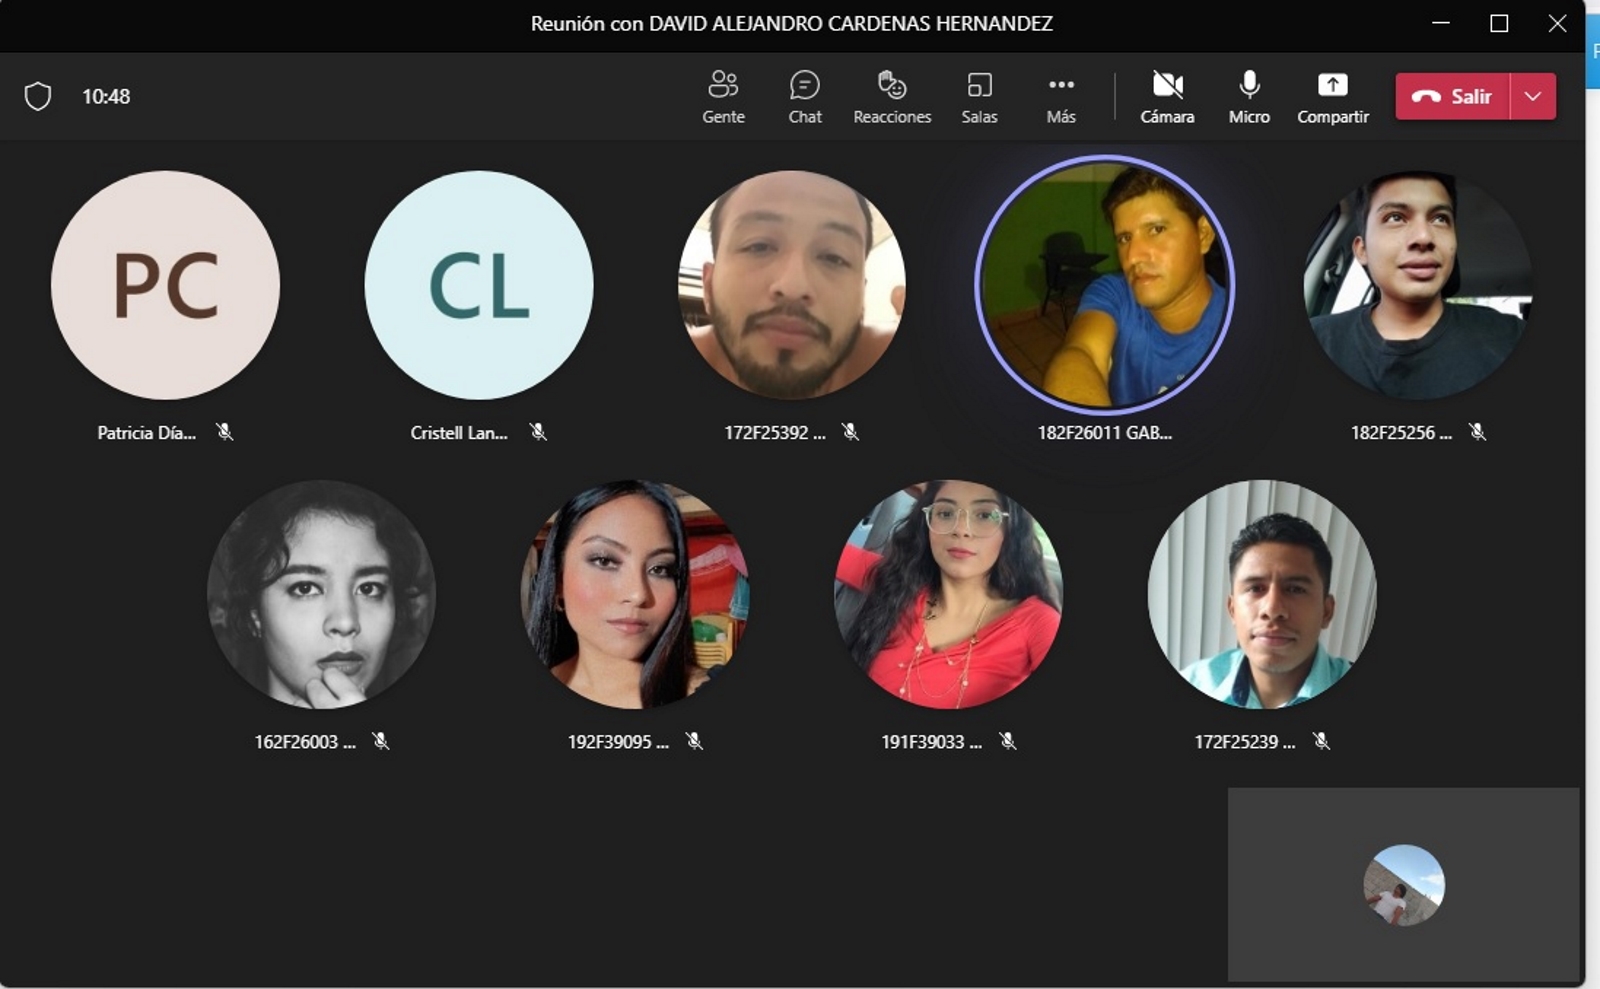Select the participant tile 182F25256
This screenshot has height=989, width=1600.
(x=1418, y=285)
